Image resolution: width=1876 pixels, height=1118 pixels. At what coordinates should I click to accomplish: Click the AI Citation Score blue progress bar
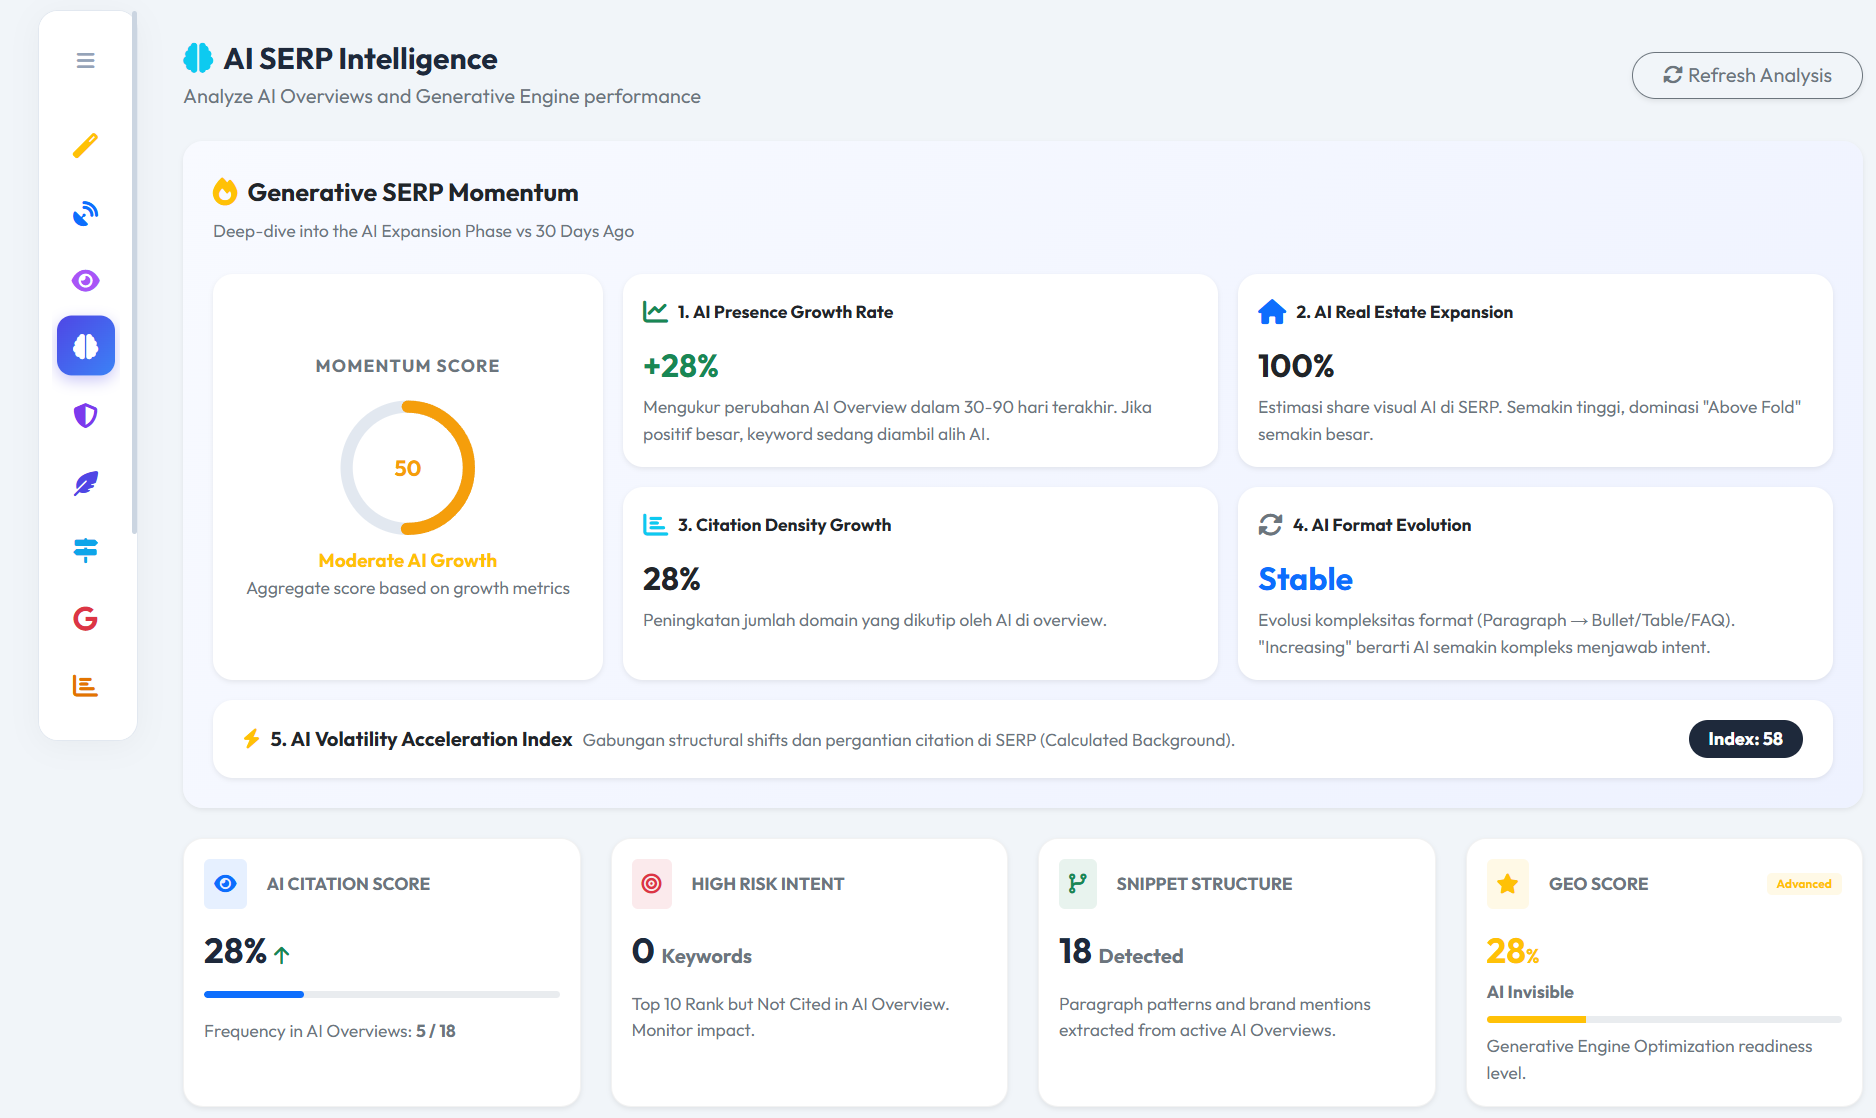382,994
